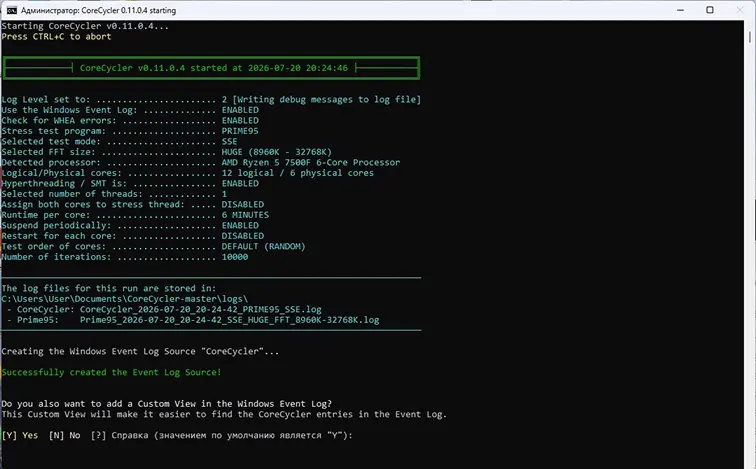Minimize the CoreCycler console window
The width and height of the screenshot is (756, 469).
point(680,10)
